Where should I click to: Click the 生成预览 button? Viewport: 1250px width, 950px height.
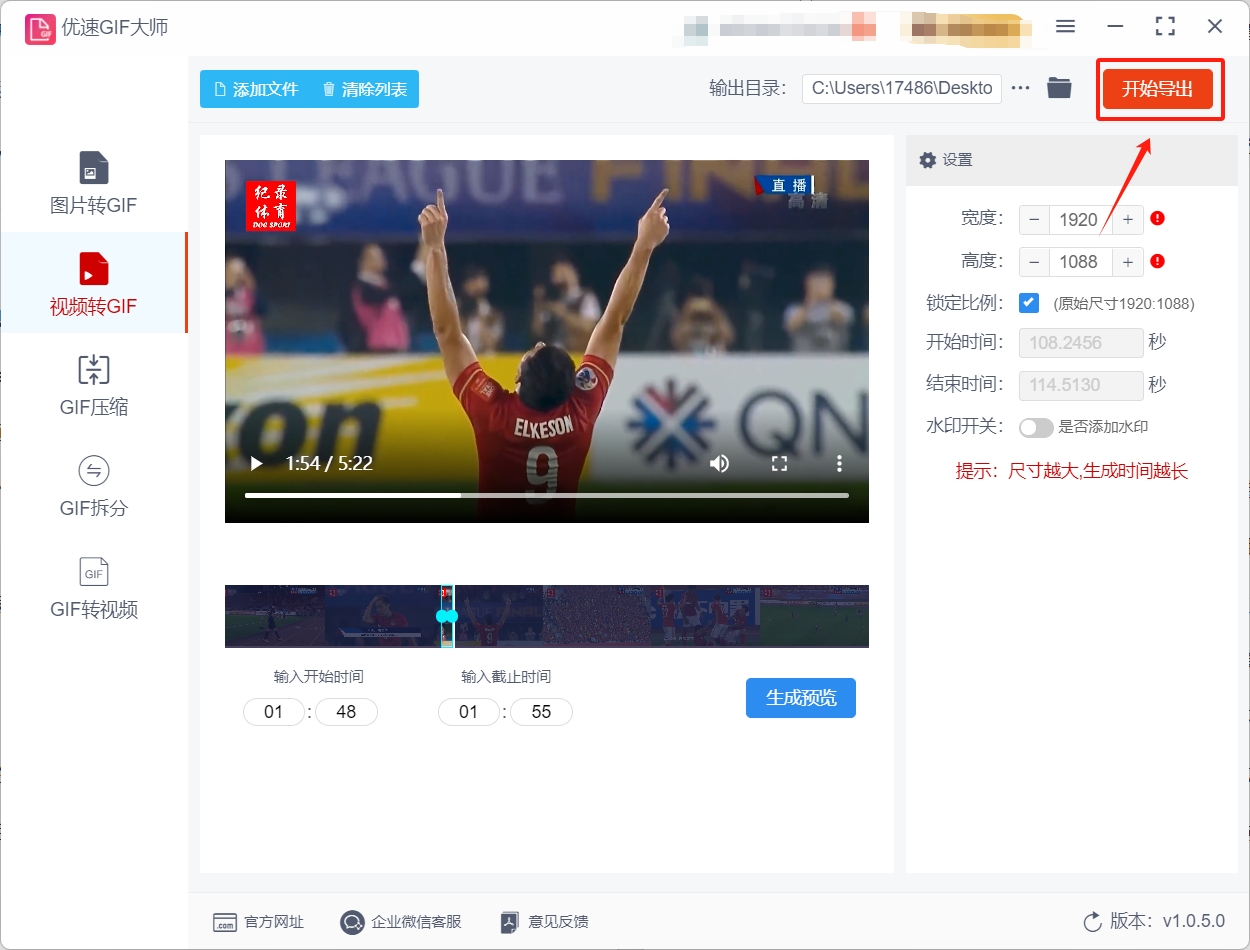click(801, 698)
